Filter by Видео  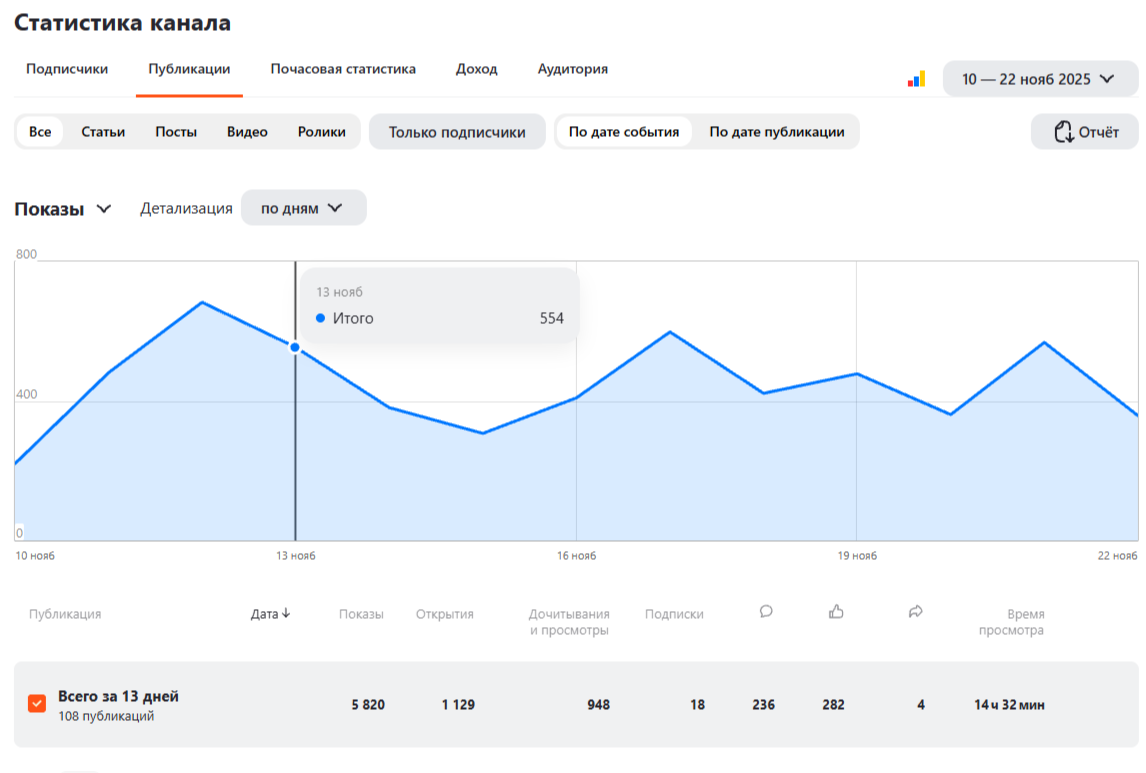pyautogui.click(x=247, y=132)
